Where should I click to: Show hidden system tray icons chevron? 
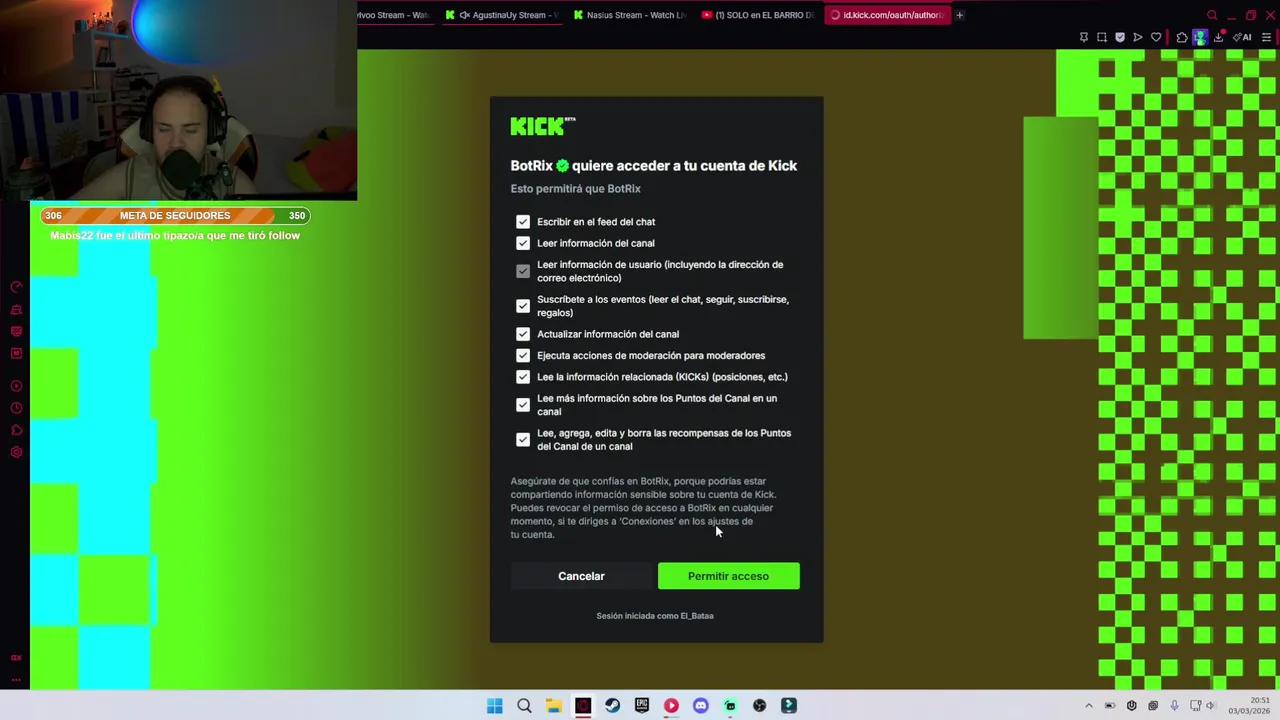click(x=1089, y=706)
